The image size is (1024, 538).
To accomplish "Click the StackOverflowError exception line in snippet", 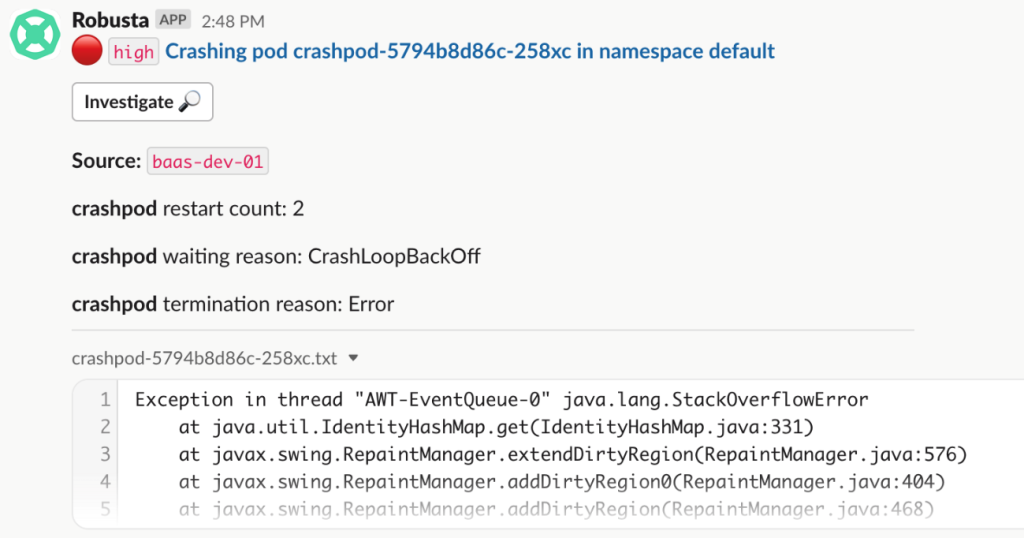I will (x=501, y=400).
